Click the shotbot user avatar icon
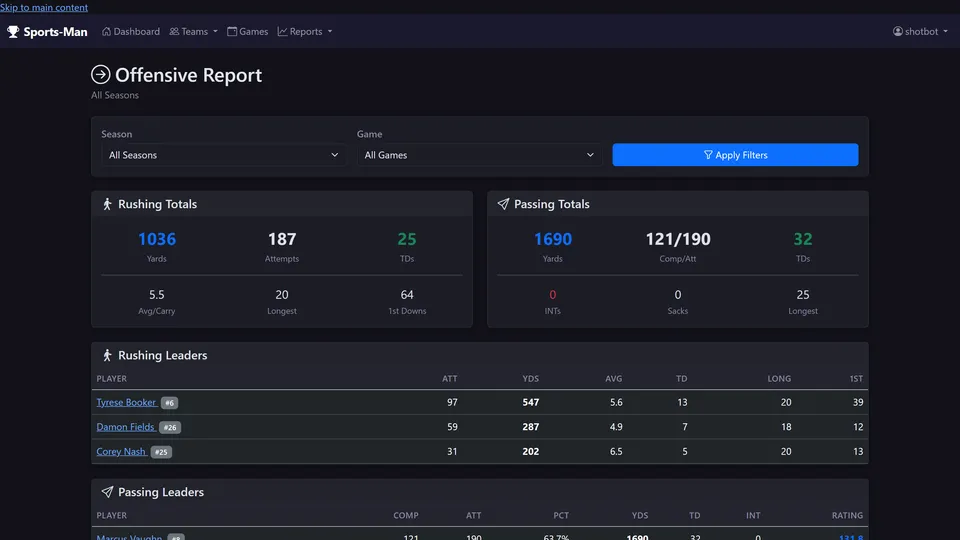960x540 pixels. click(x=898, y=31)
